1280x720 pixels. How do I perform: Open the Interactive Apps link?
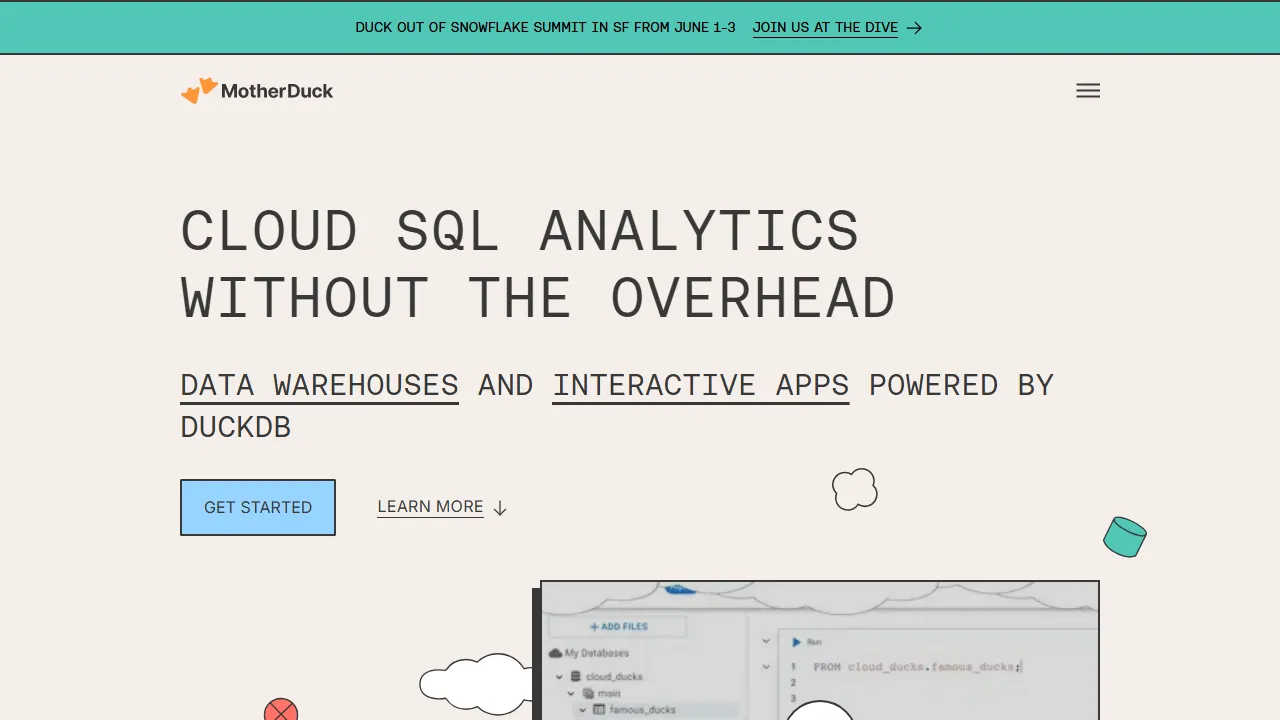[x=701, y=385]
